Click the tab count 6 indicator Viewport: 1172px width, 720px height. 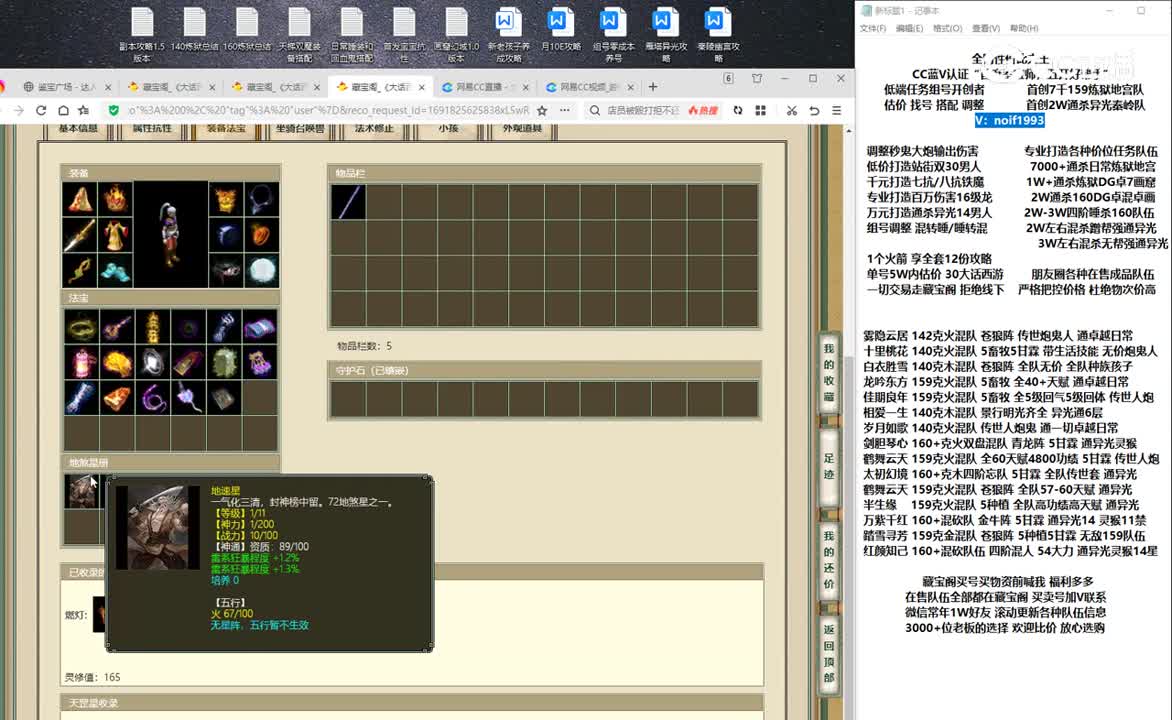(x=728, y=79)
